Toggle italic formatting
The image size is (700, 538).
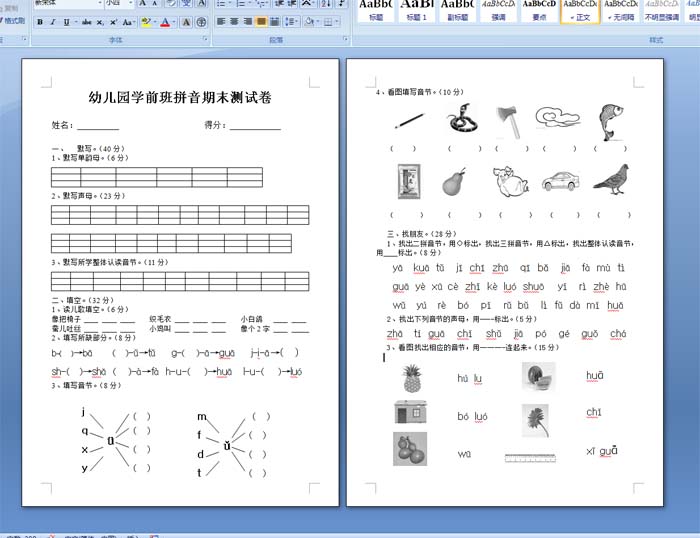tap(53, 22)
